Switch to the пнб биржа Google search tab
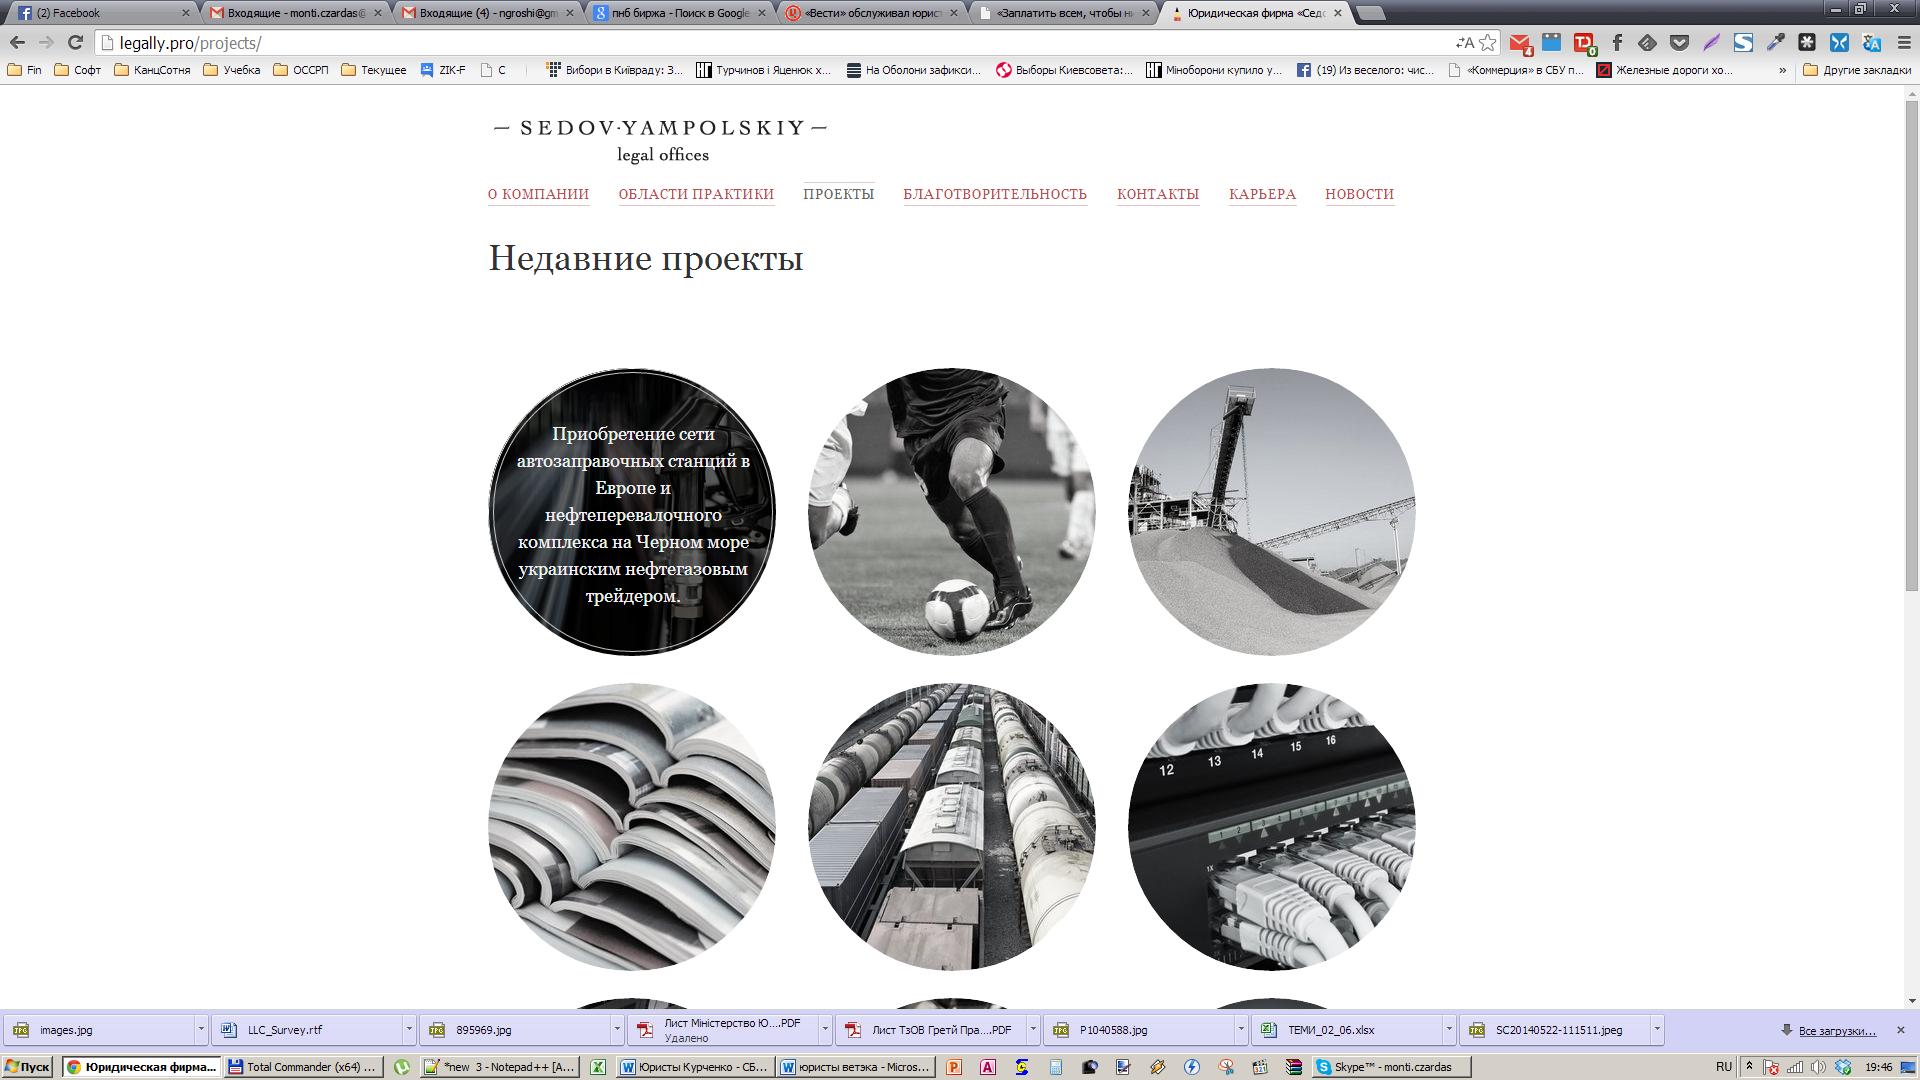Screen dimensions: 1920x1080 (x=680, y=13)
